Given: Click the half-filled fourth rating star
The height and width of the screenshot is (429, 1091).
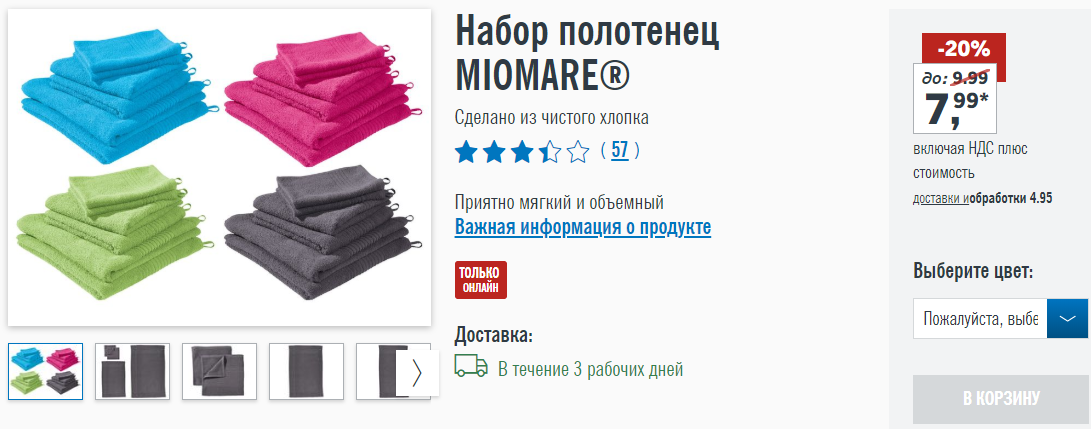Looking at the screenshot, I should coord(550,152).
